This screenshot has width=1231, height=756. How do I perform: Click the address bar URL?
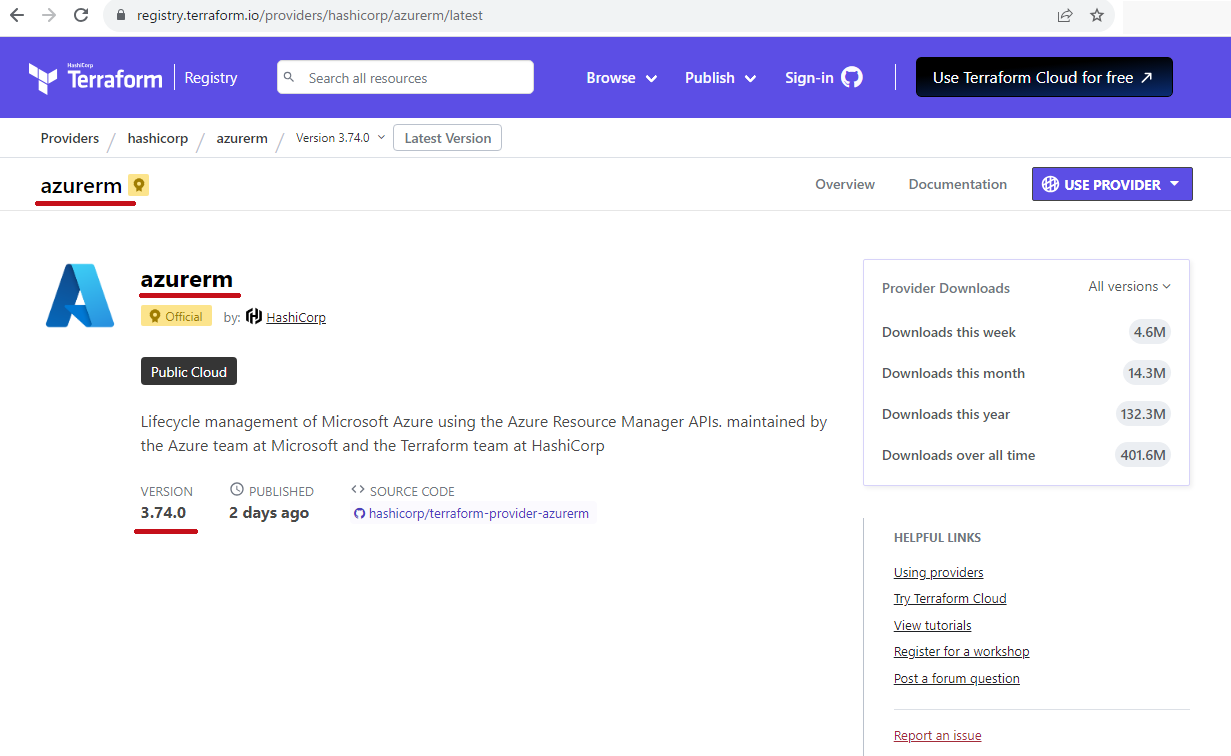point(310,16)
